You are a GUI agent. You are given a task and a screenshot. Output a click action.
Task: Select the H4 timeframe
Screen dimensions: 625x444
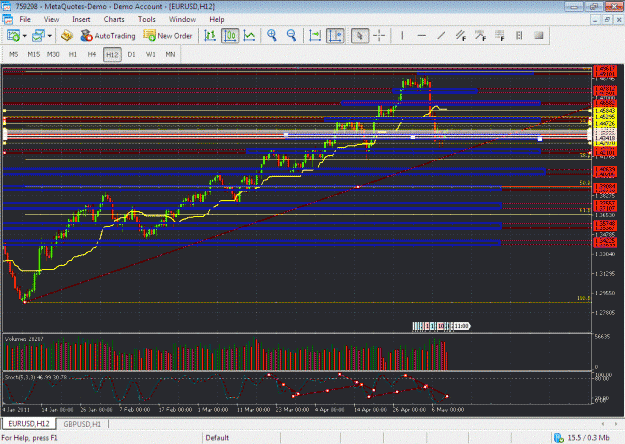pos(92,54)
